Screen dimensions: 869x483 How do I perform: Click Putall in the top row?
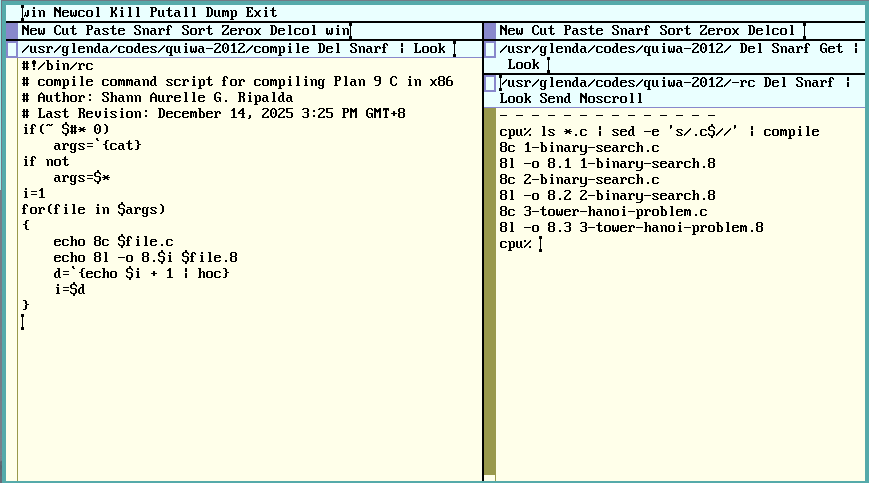click(x=172, y=12)
